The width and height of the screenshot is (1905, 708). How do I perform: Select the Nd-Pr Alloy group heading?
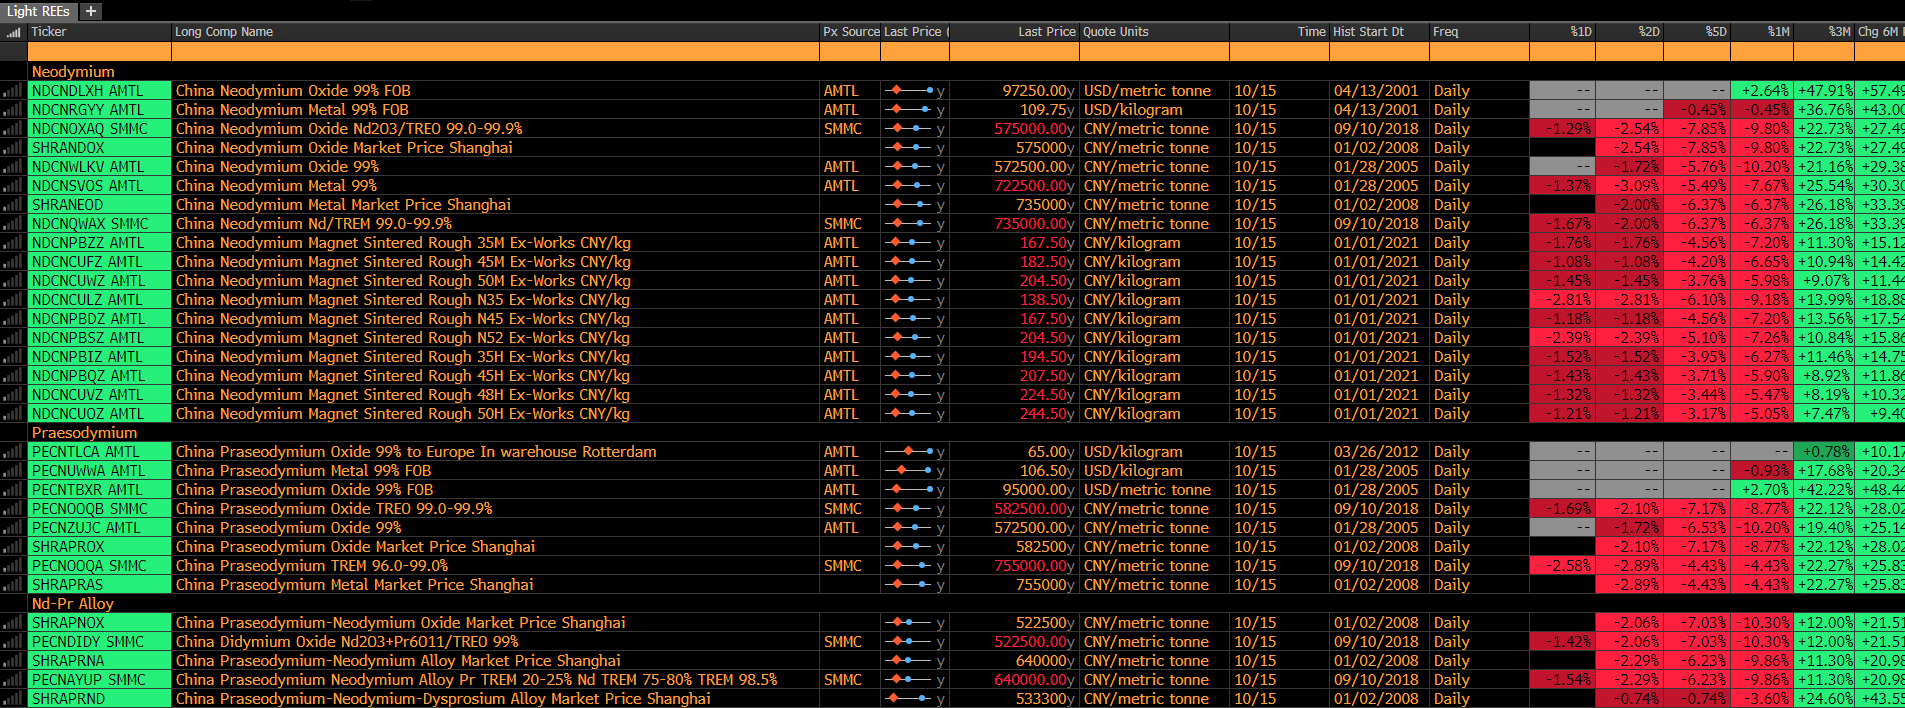click(72, 604)
